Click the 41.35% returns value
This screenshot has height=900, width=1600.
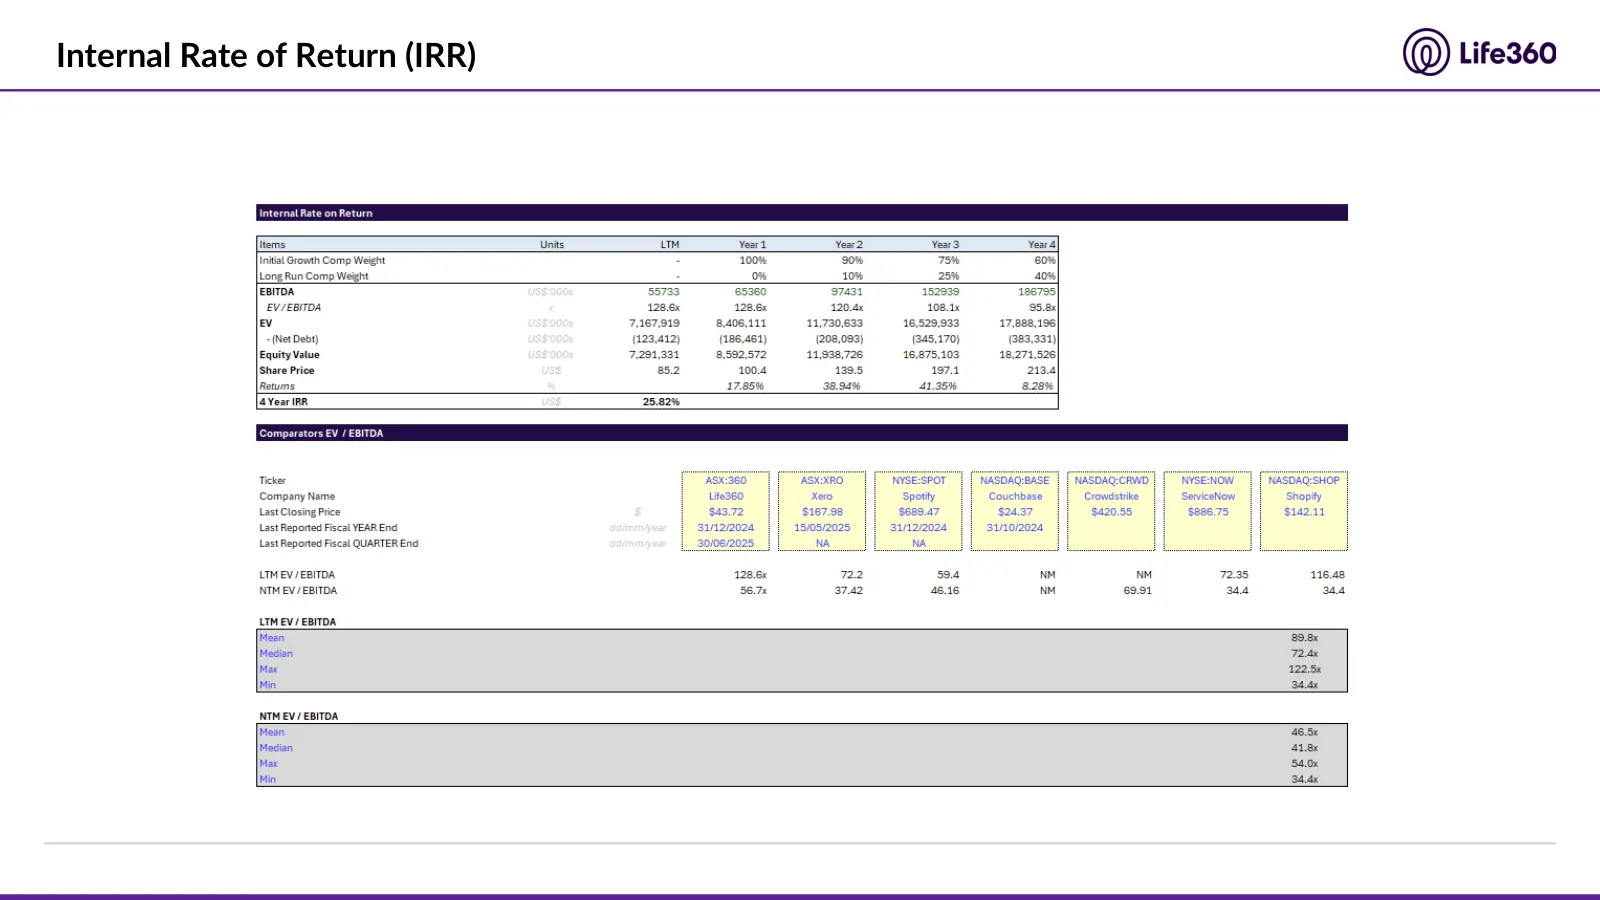click(x=938, y=386)
